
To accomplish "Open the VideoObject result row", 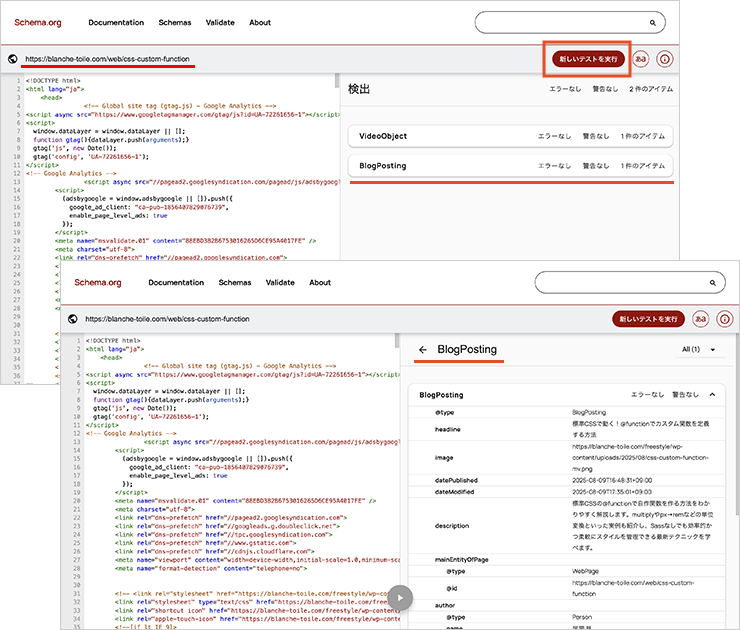I will (x=511, y=136).
